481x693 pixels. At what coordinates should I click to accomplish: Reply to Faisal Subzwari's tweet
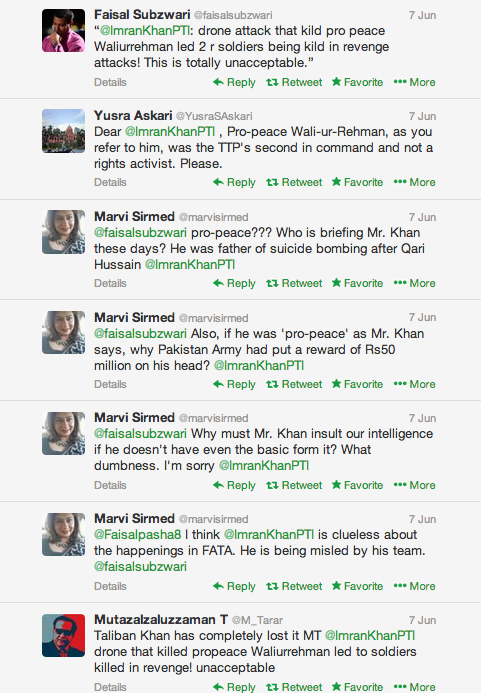coord(234,82)
